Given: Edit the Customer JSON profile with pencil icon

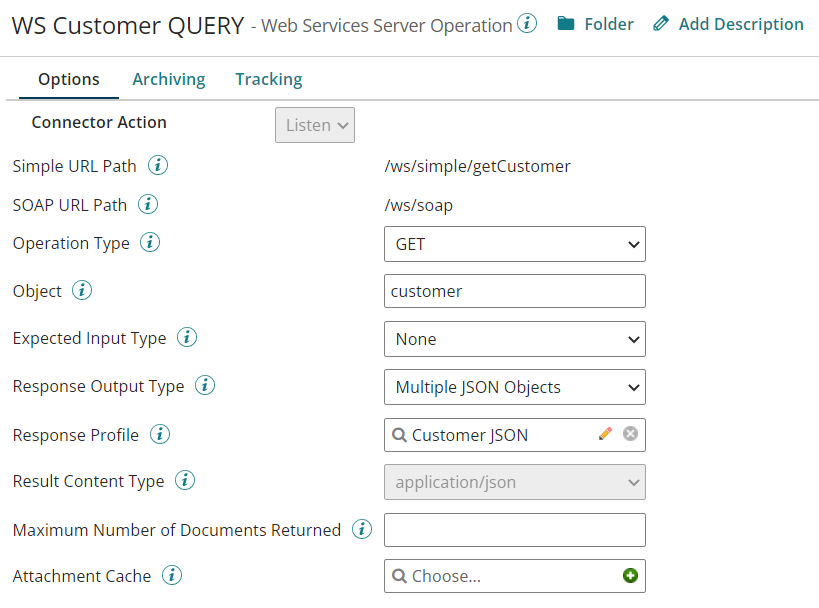Looking at the screenshot, I should pos(604,434).
